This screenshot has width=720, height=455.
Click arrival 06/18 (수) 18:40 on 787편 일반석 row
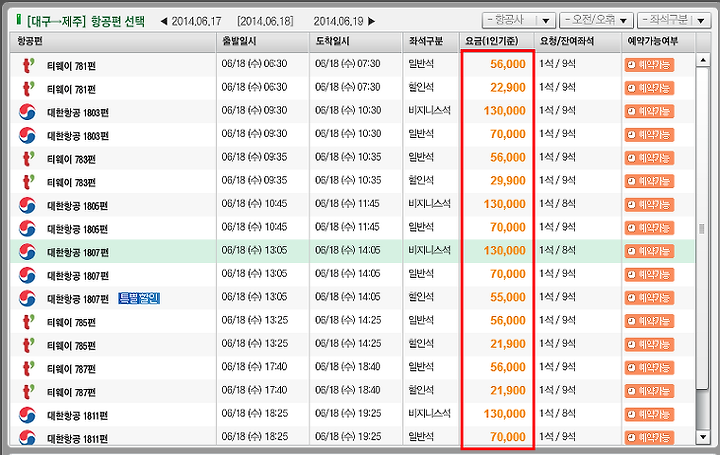click(x=348, y=367)
